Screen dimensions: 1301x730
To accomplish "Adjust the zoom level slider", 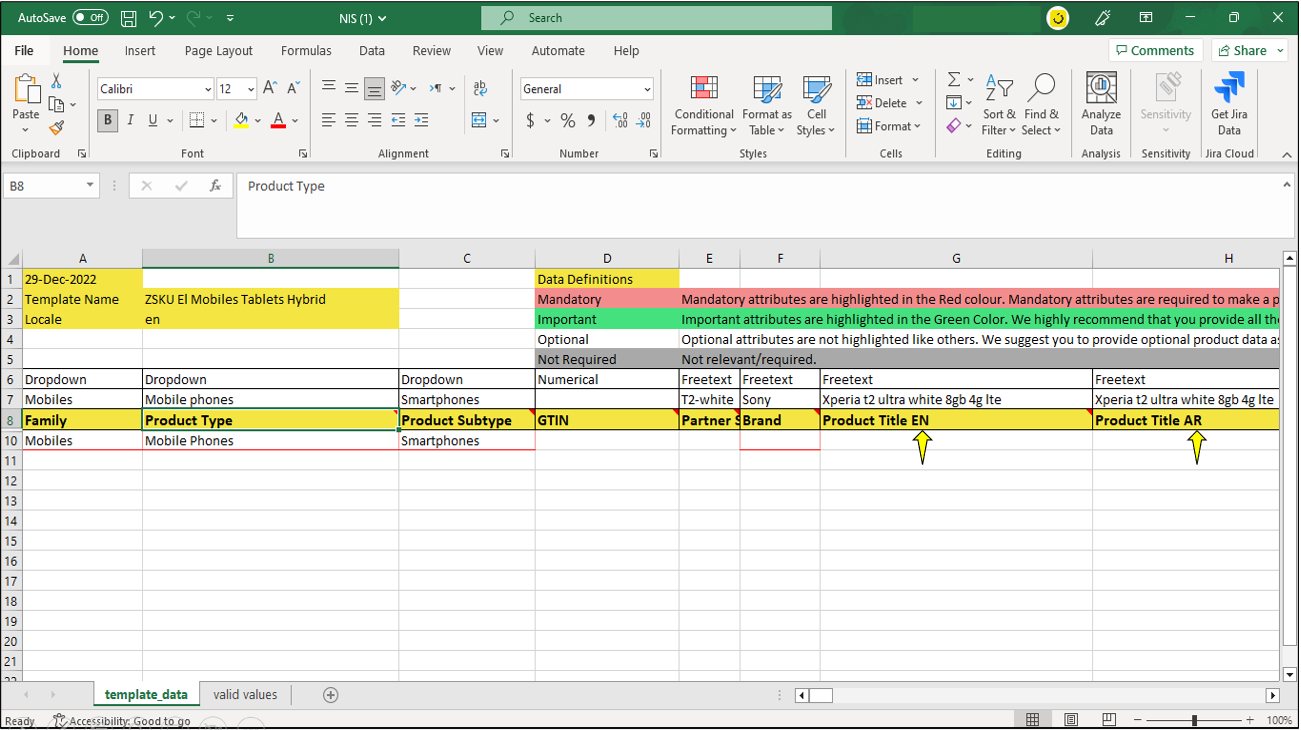I will point(1194,720).
